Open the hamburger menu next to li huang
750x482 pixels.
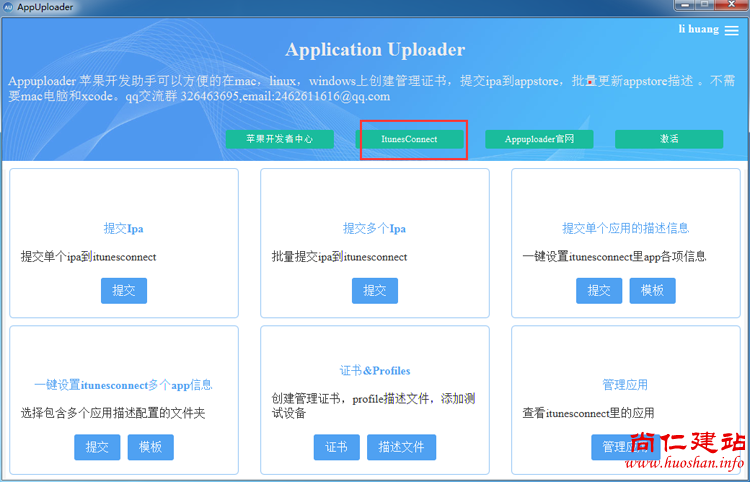click(x=731, y=30)
